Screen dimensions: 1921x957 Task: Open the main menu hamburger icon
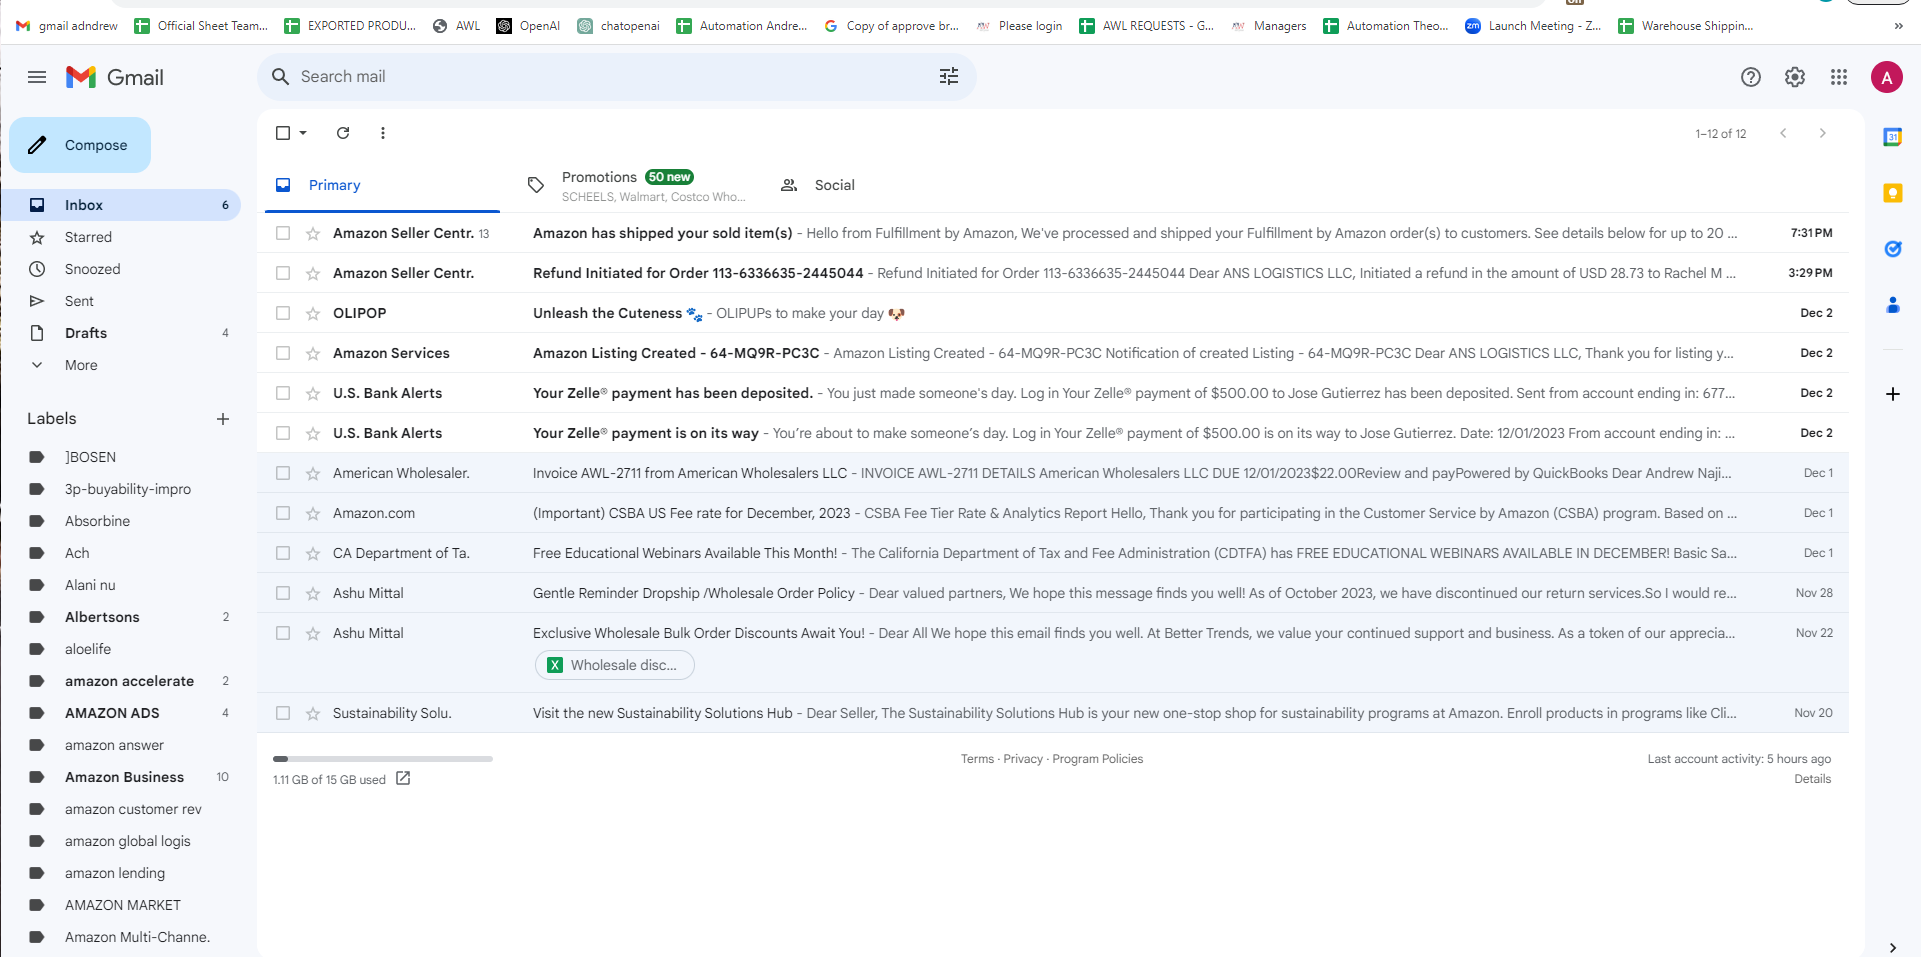click(x=37, y=77)
